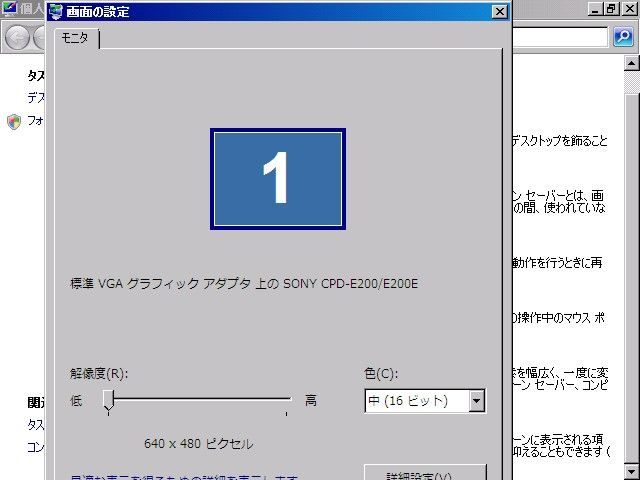Screen dimensions: 640x480
Task: Focus the search field in the background window
Action: tap(560, 37)
